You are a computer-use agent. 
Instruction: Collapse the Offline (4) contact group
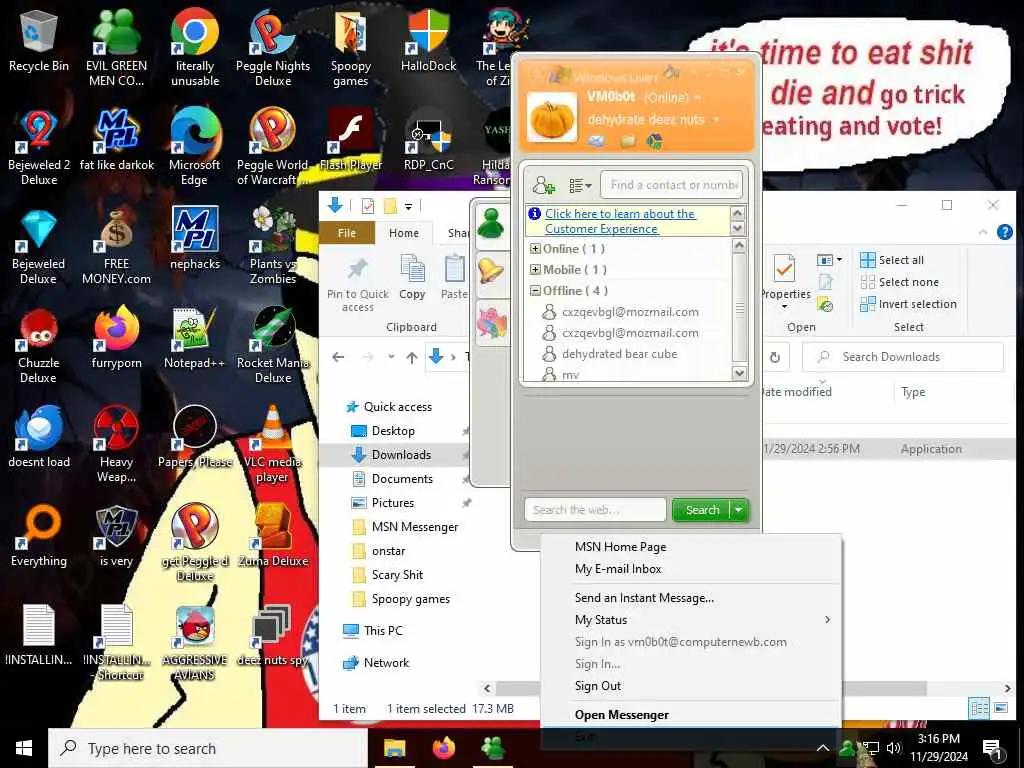click(x=535, y=291)
